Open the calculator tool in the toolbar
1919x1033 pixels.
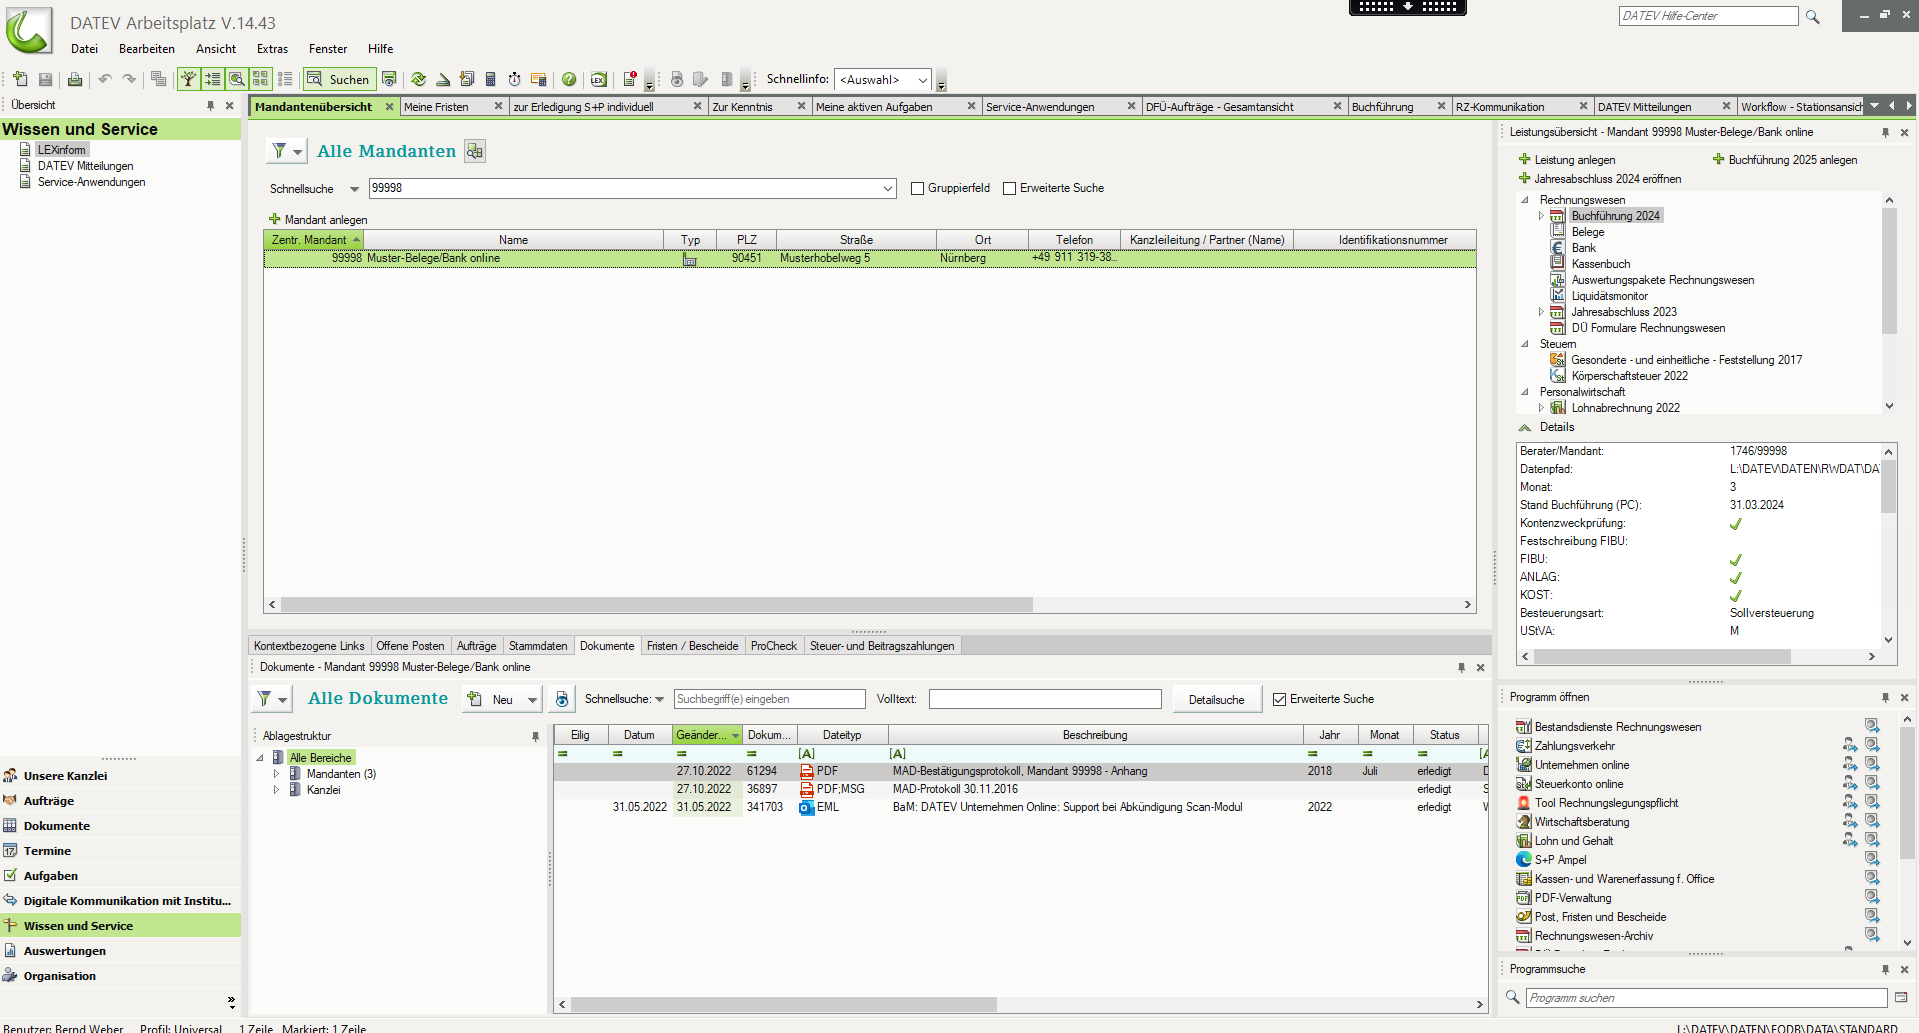490,79
